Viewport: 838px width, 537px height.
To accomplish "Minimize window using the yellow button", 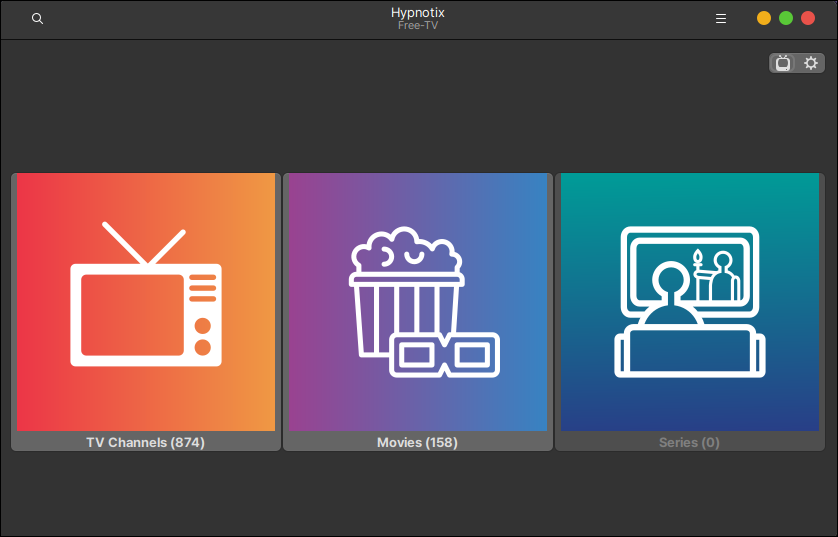I will click(764, 19).
